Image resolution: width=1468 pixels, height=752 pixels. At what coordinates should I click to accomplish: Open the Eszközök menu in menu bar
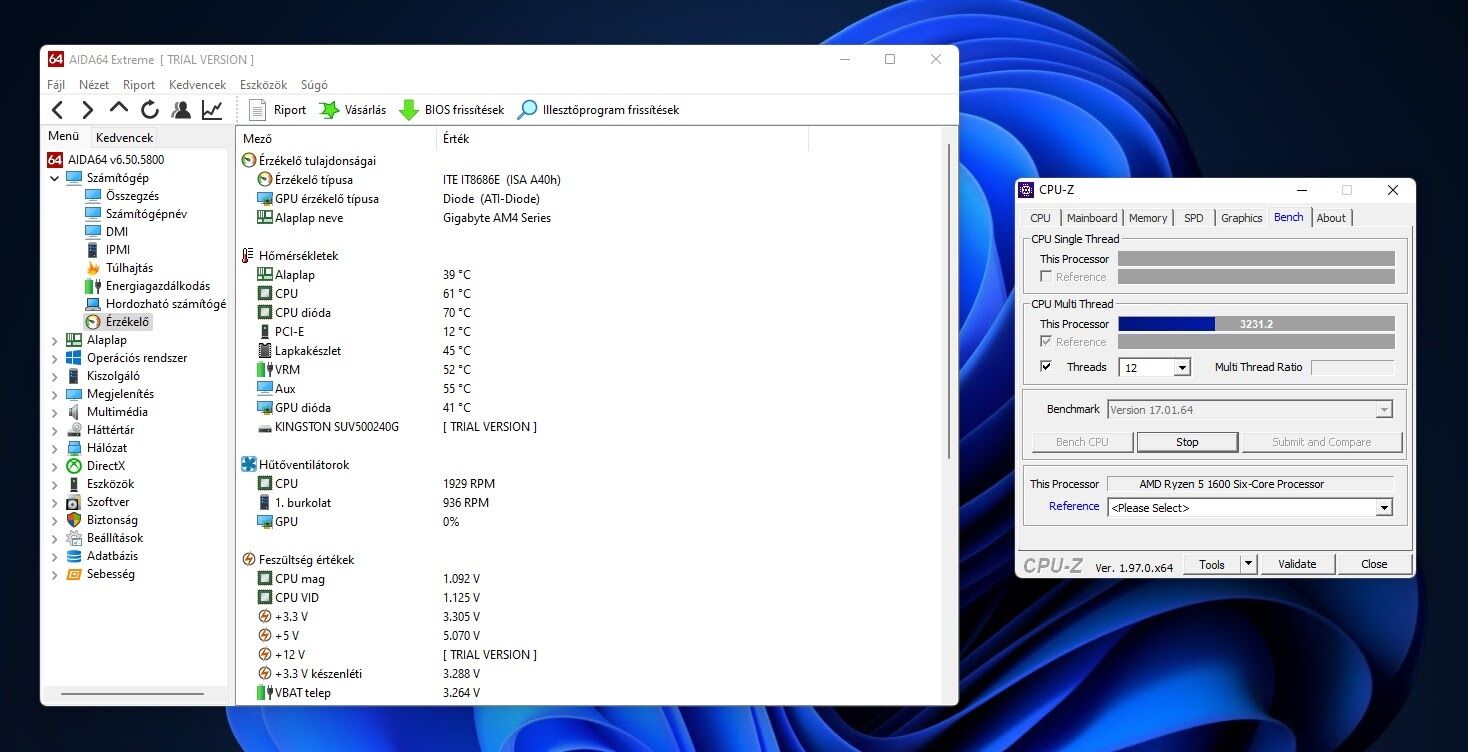tap(263, 85)
